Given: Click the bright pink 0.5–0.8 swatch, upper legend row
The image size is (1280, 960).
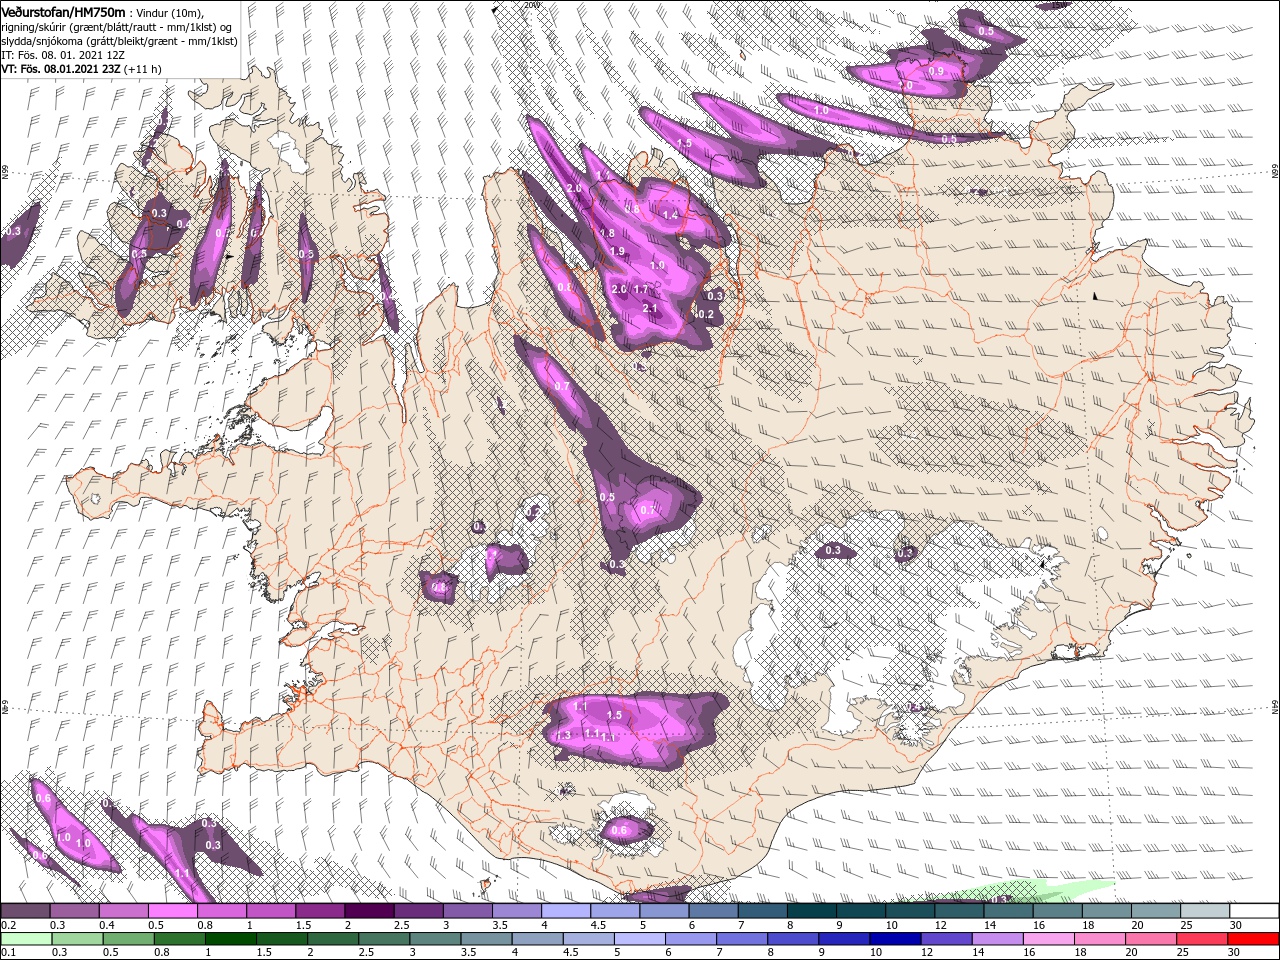Looking at the screenshot, I should click(x=172, y=911).
